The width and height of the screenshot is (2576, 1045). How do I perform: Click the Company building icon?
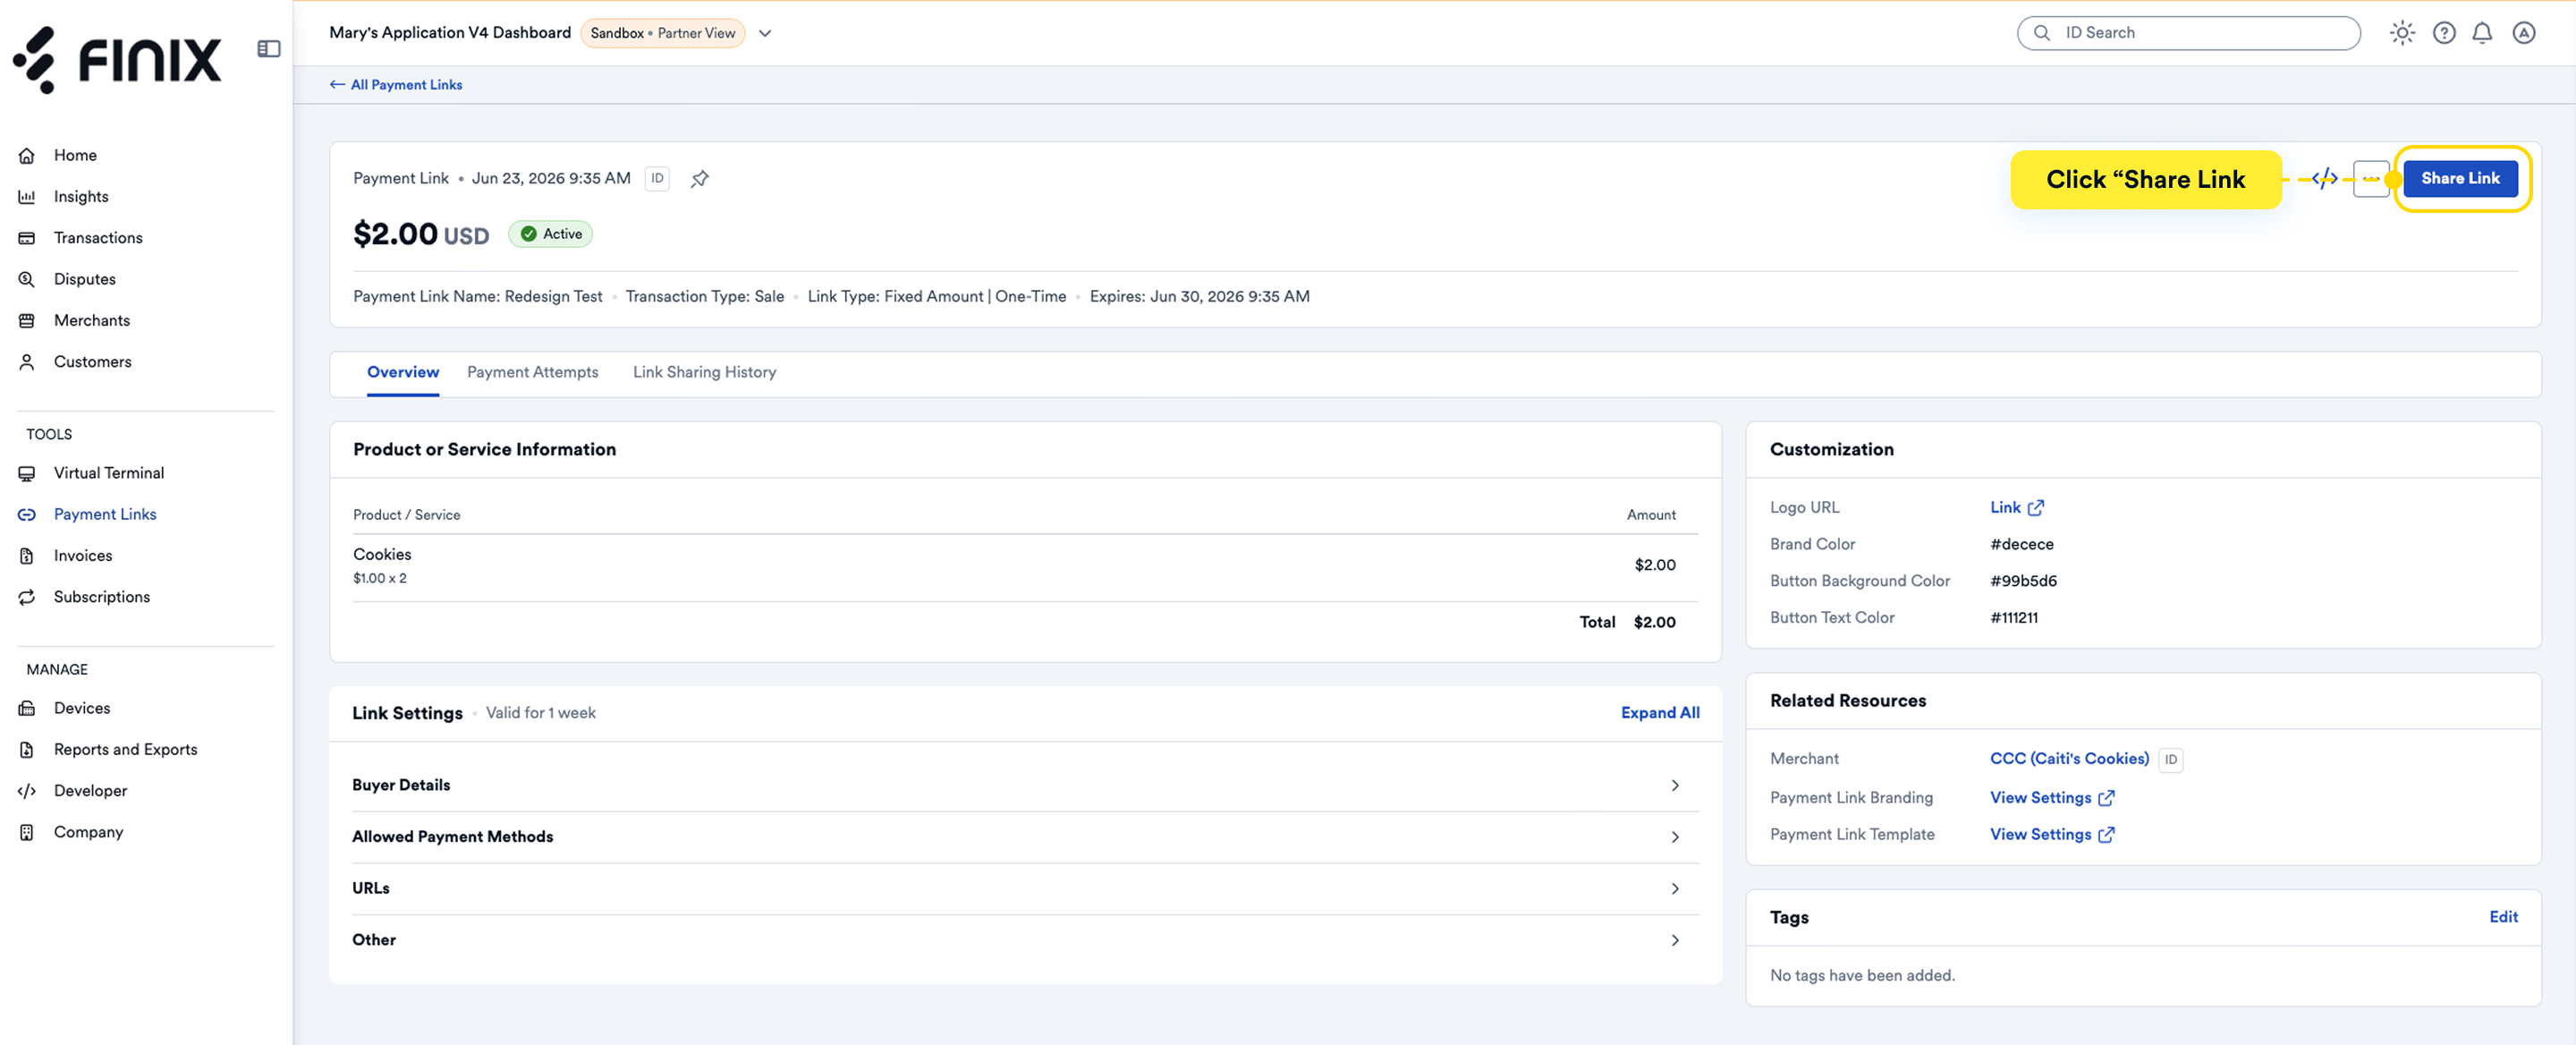tap(27, 832)
